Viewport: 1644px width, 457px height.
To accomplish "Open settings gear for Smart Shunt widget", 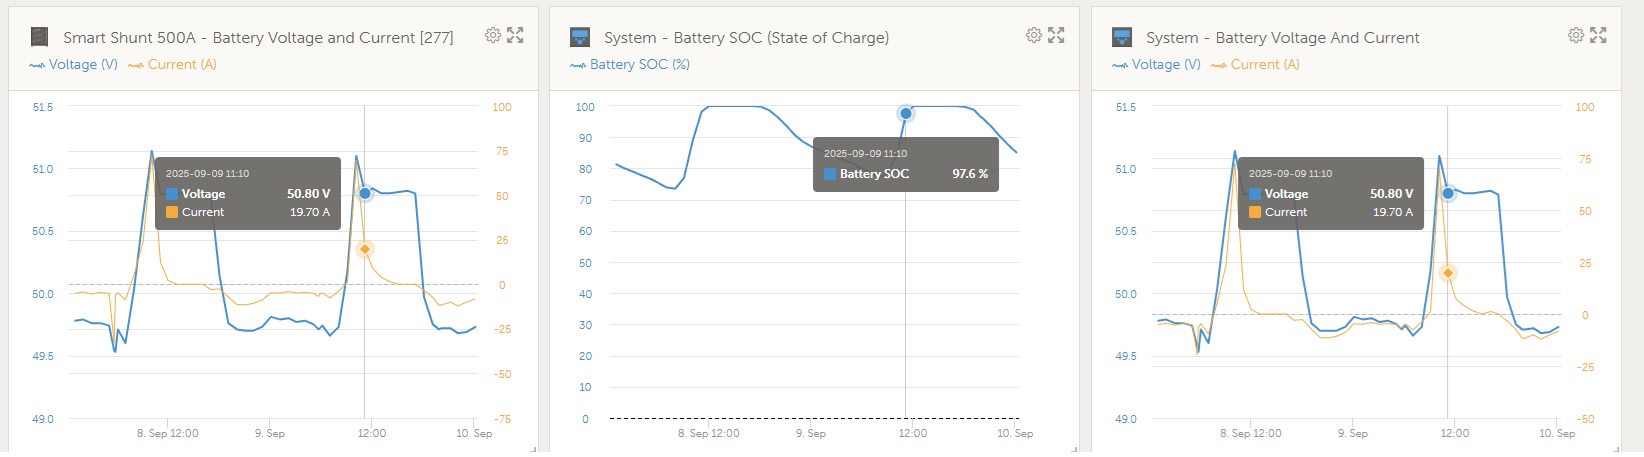I will [492, 35].
